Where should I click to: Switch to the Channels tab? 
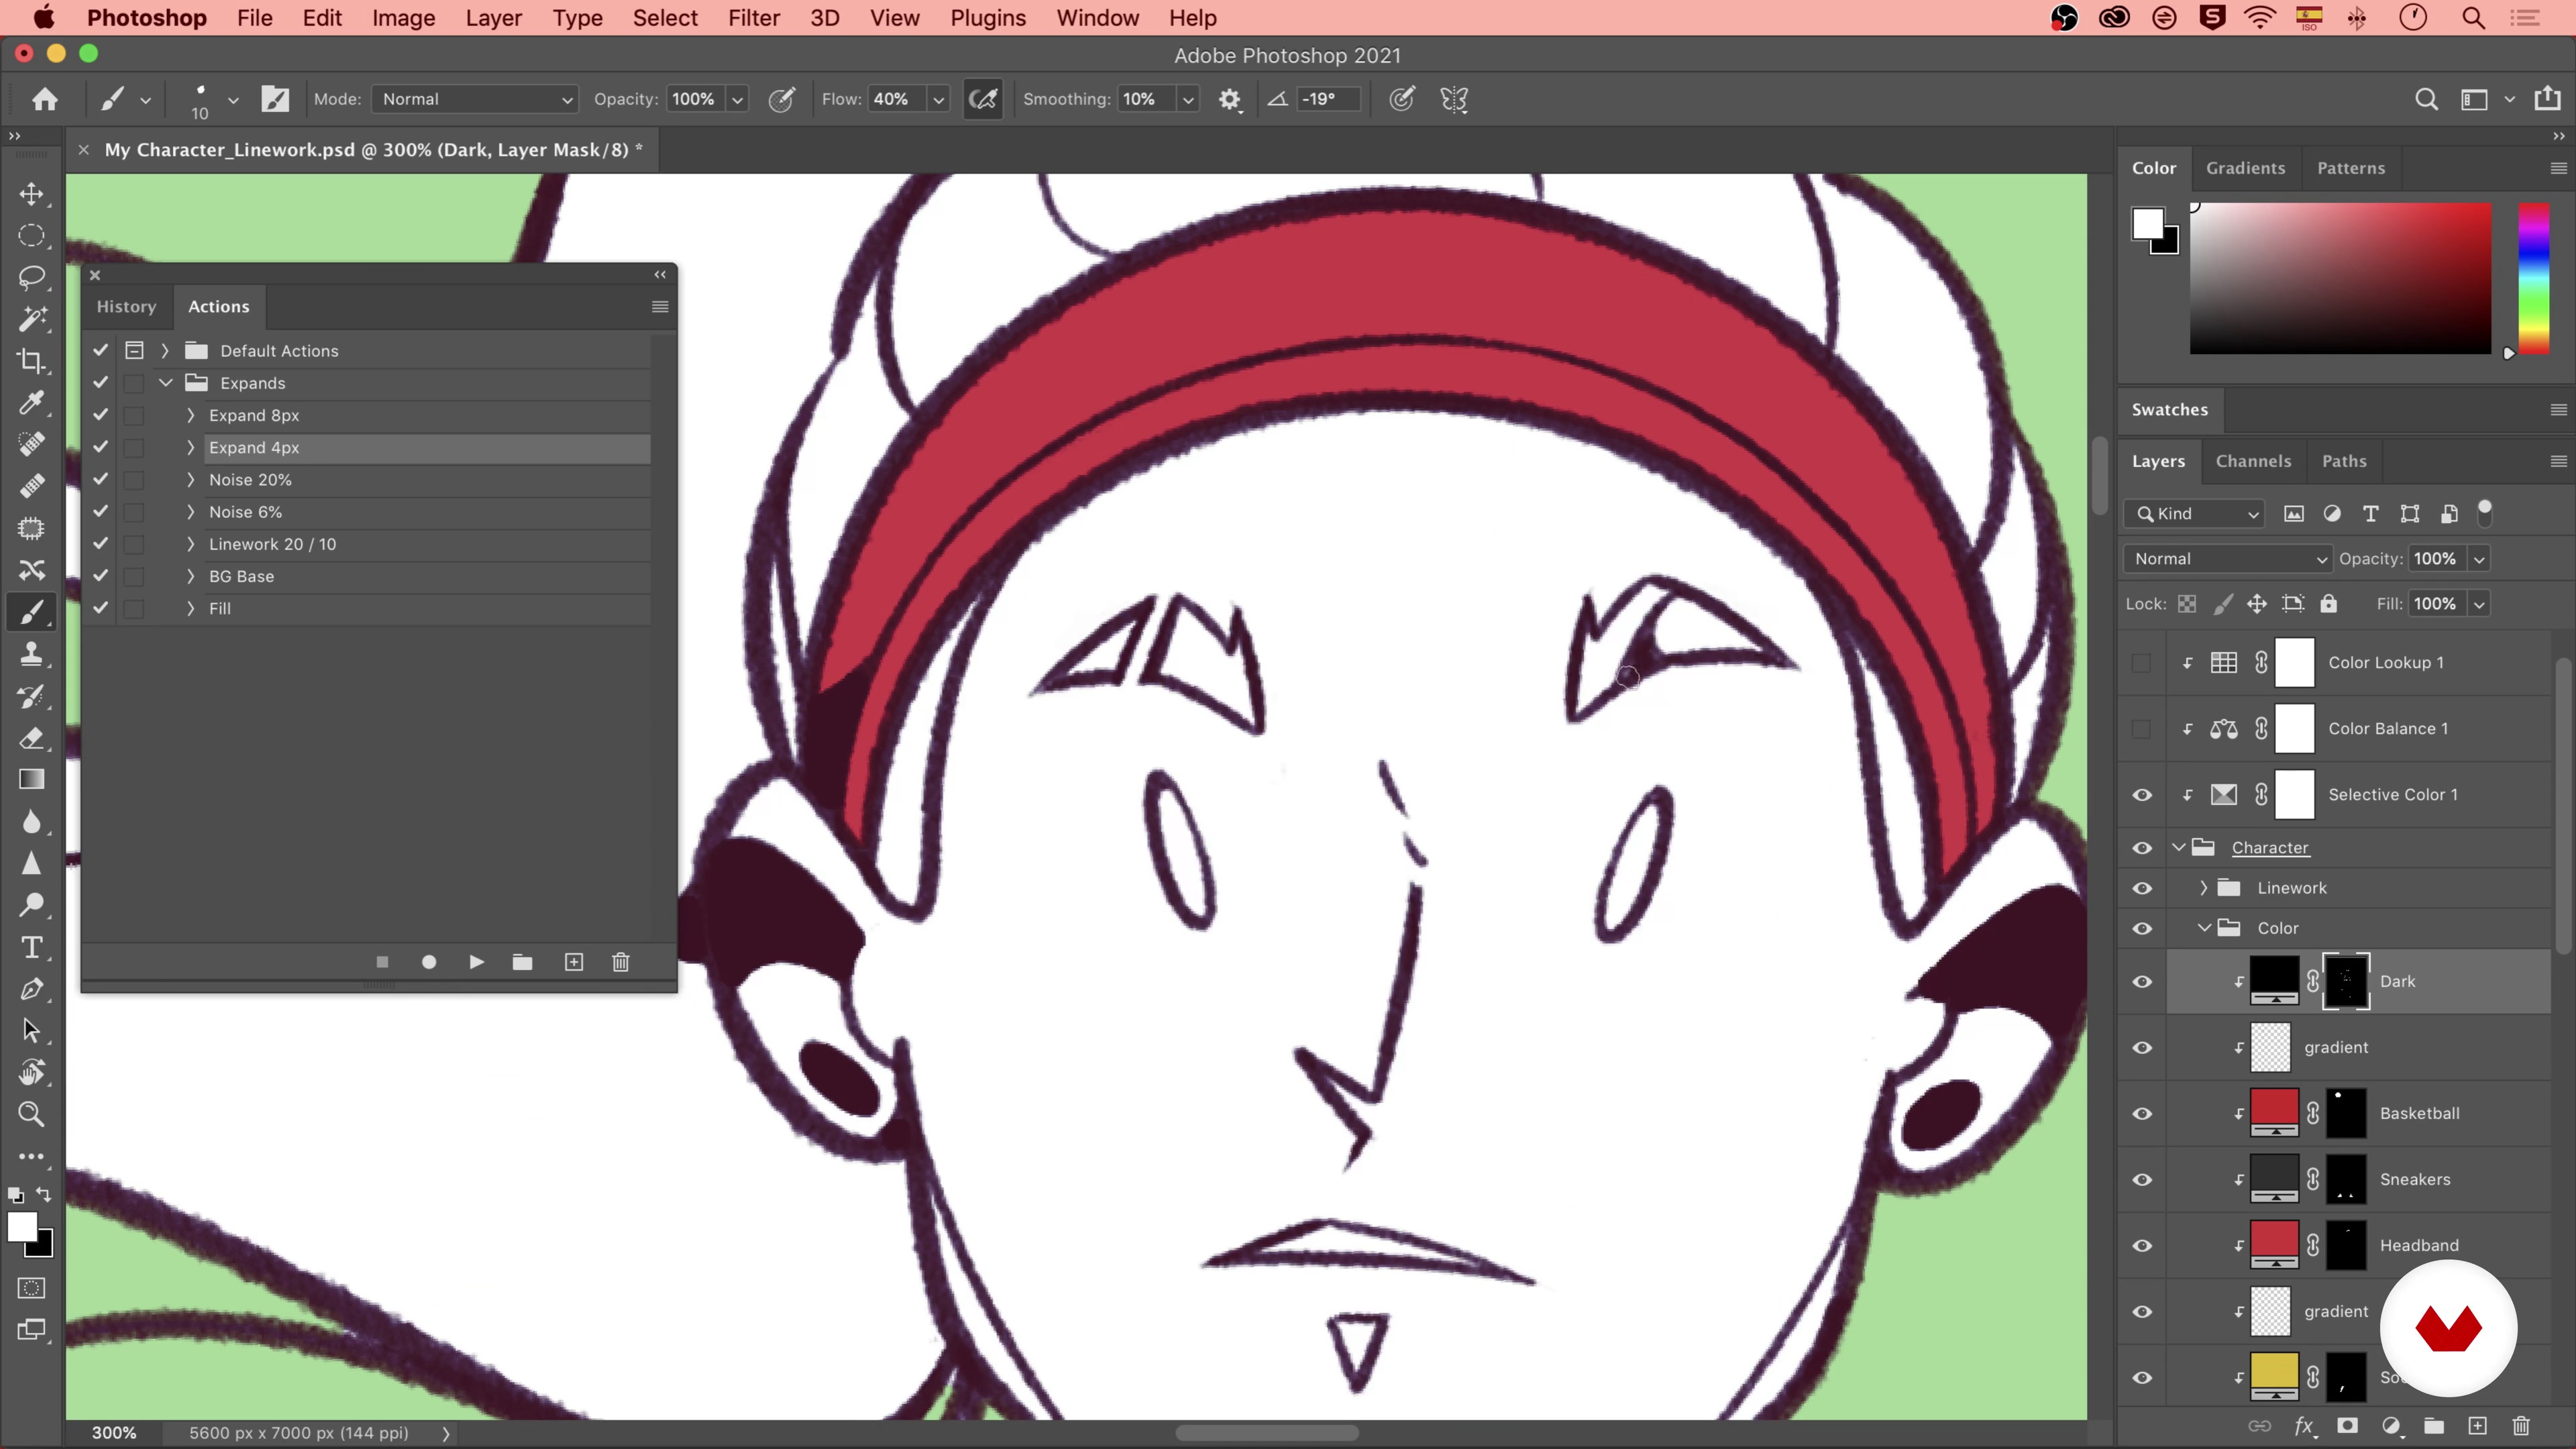click(x=2252, y=461)
